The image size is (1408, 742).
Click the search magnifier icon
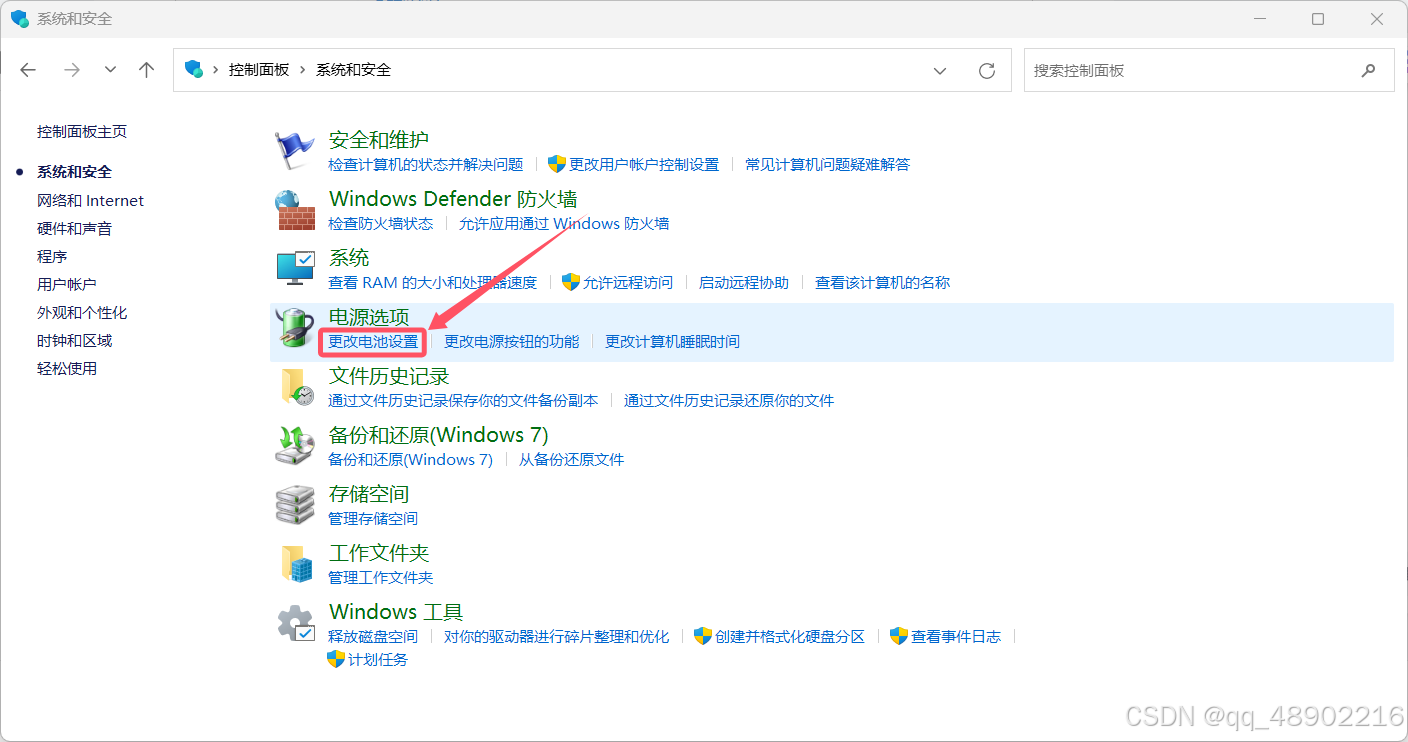click(x=1369, y=70)
